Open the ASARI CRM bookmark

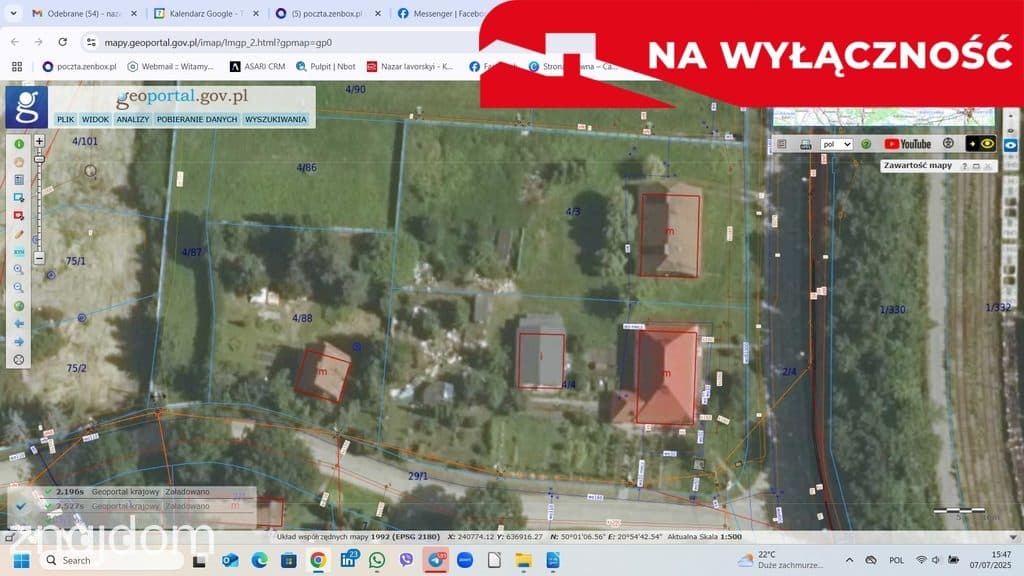(x=257, y=67)
